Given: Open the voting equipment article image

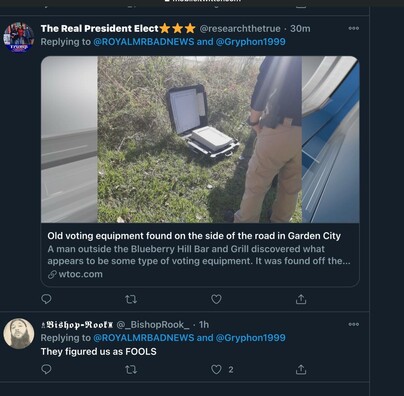Looking at the screenshot, I should tap(200, 139).
